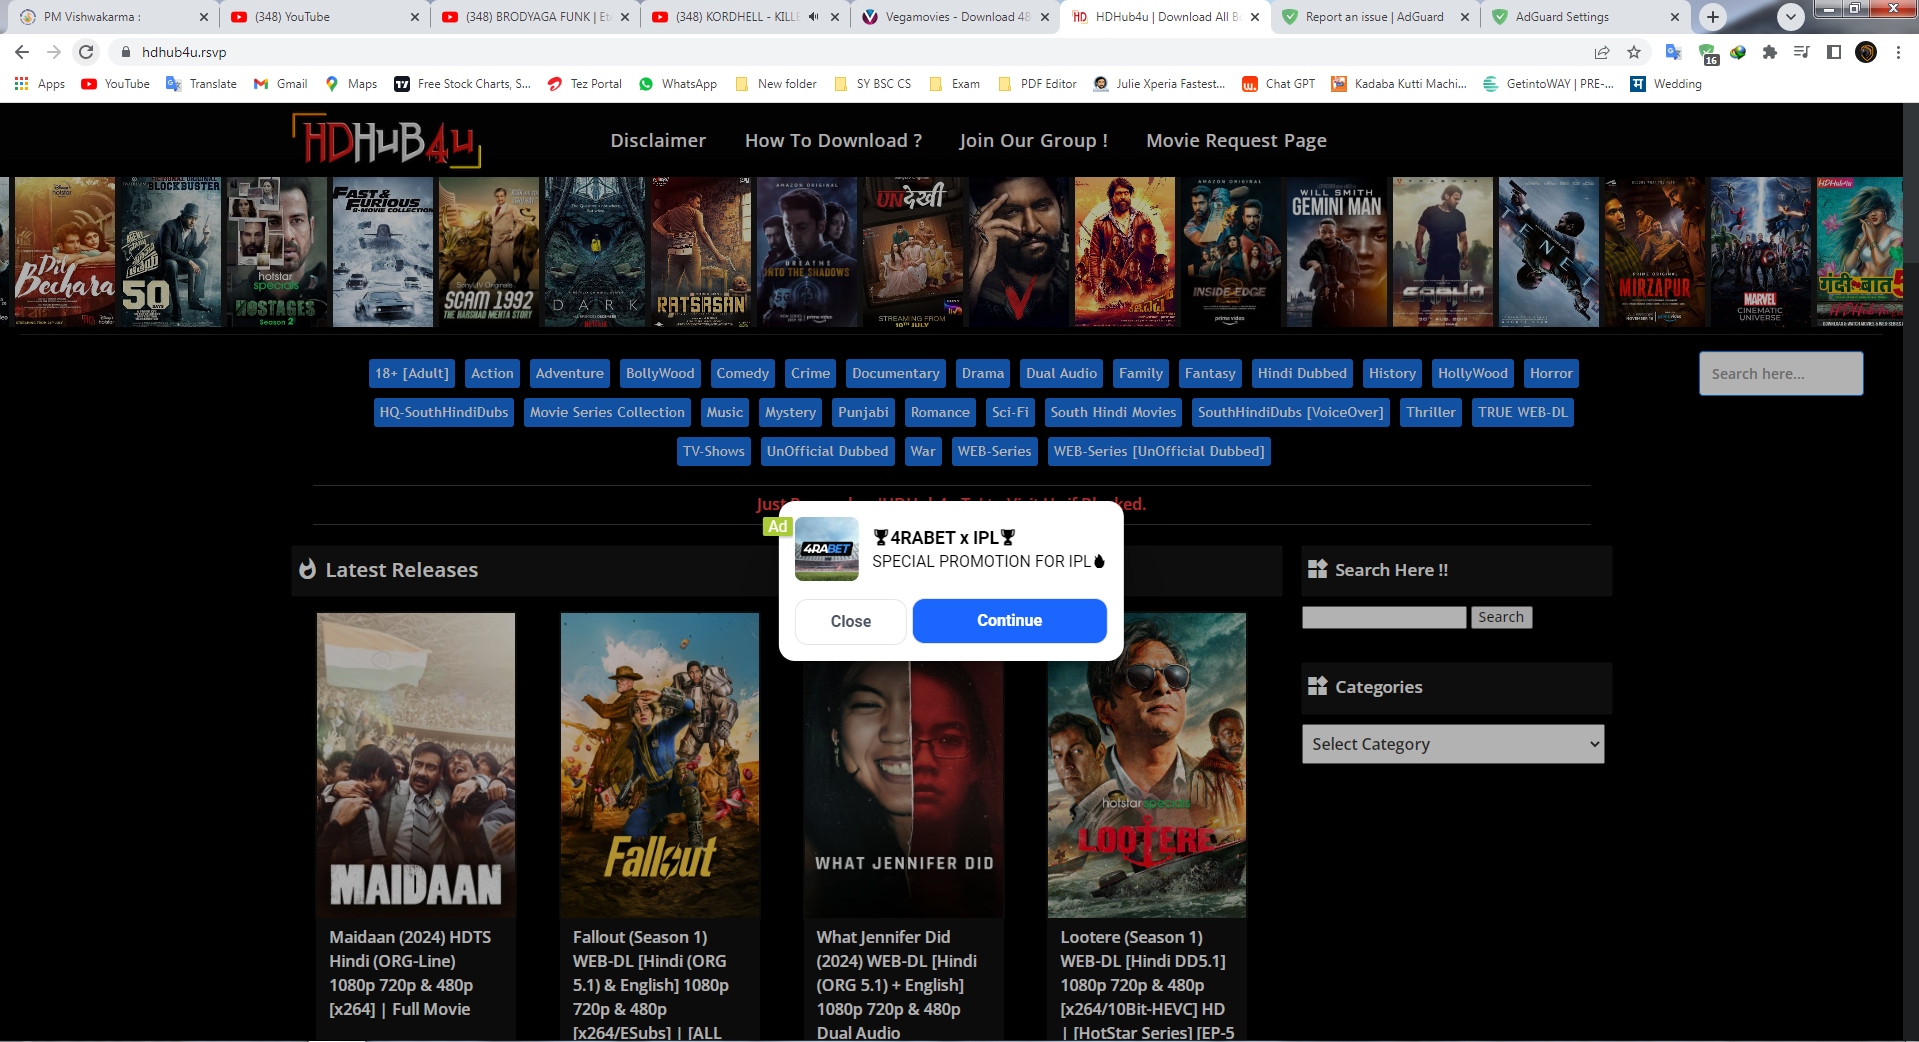Click the browser Back arrow
This screenshot has width=1919, height=1042.
click(22, 52)
